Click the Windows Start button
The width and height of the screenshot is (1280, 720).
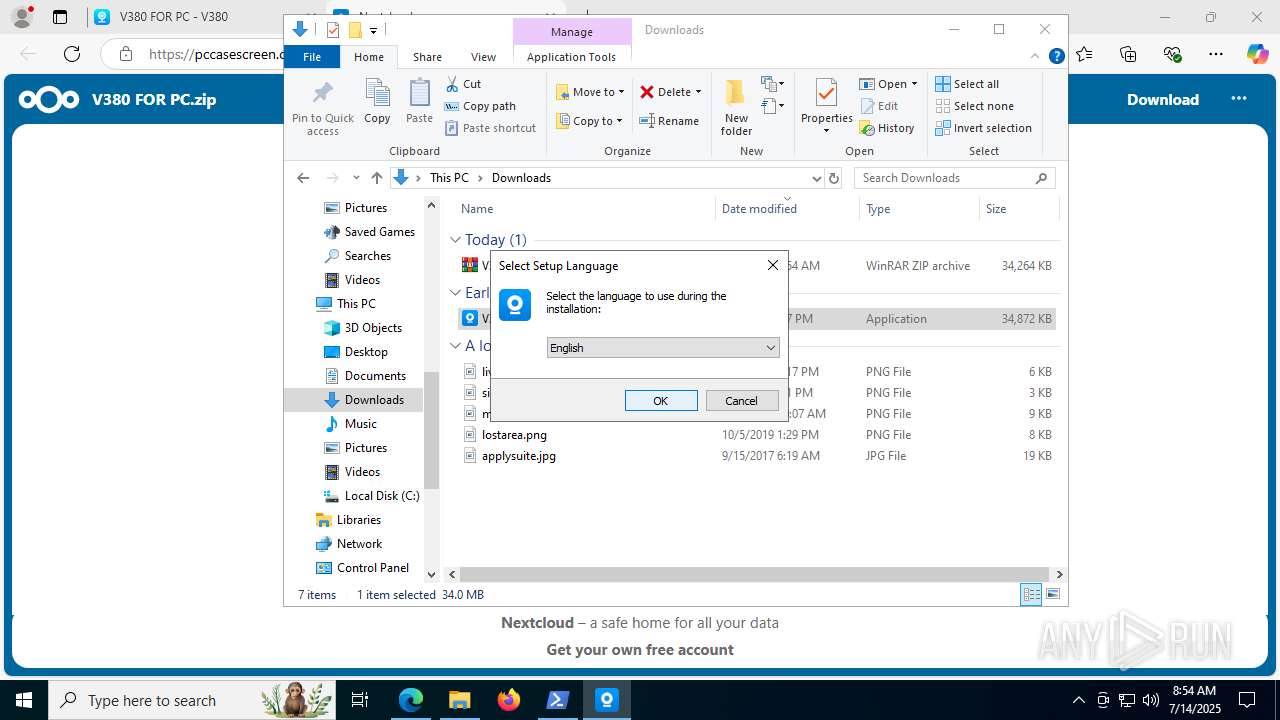point(24,700)
